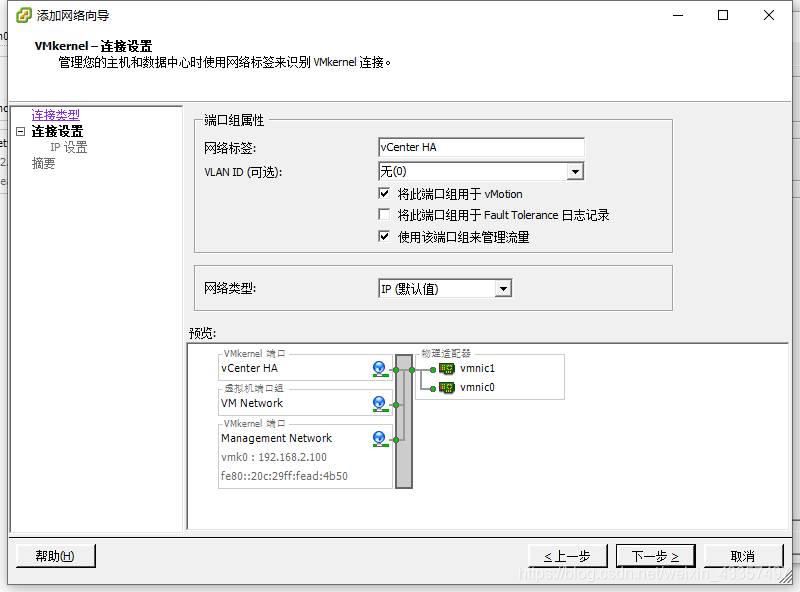Disable the 将此端口组用于 vMotion checkbox
800x592 pixels.
384,194
